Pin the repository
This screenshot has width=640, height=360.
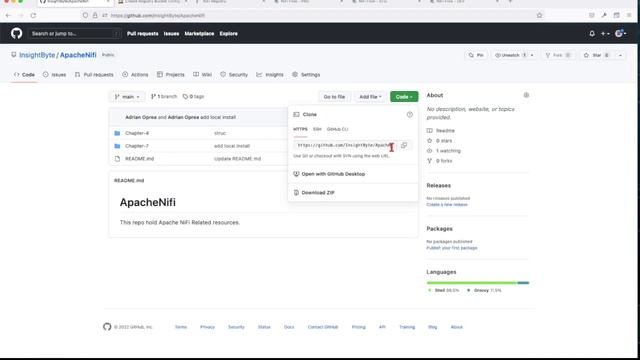(x=476, y=55)
